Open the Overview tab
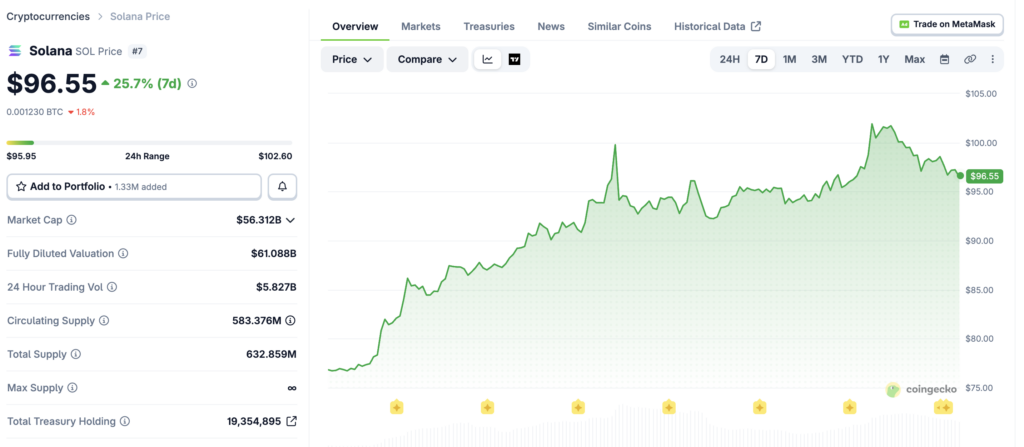 click(355, 27)
